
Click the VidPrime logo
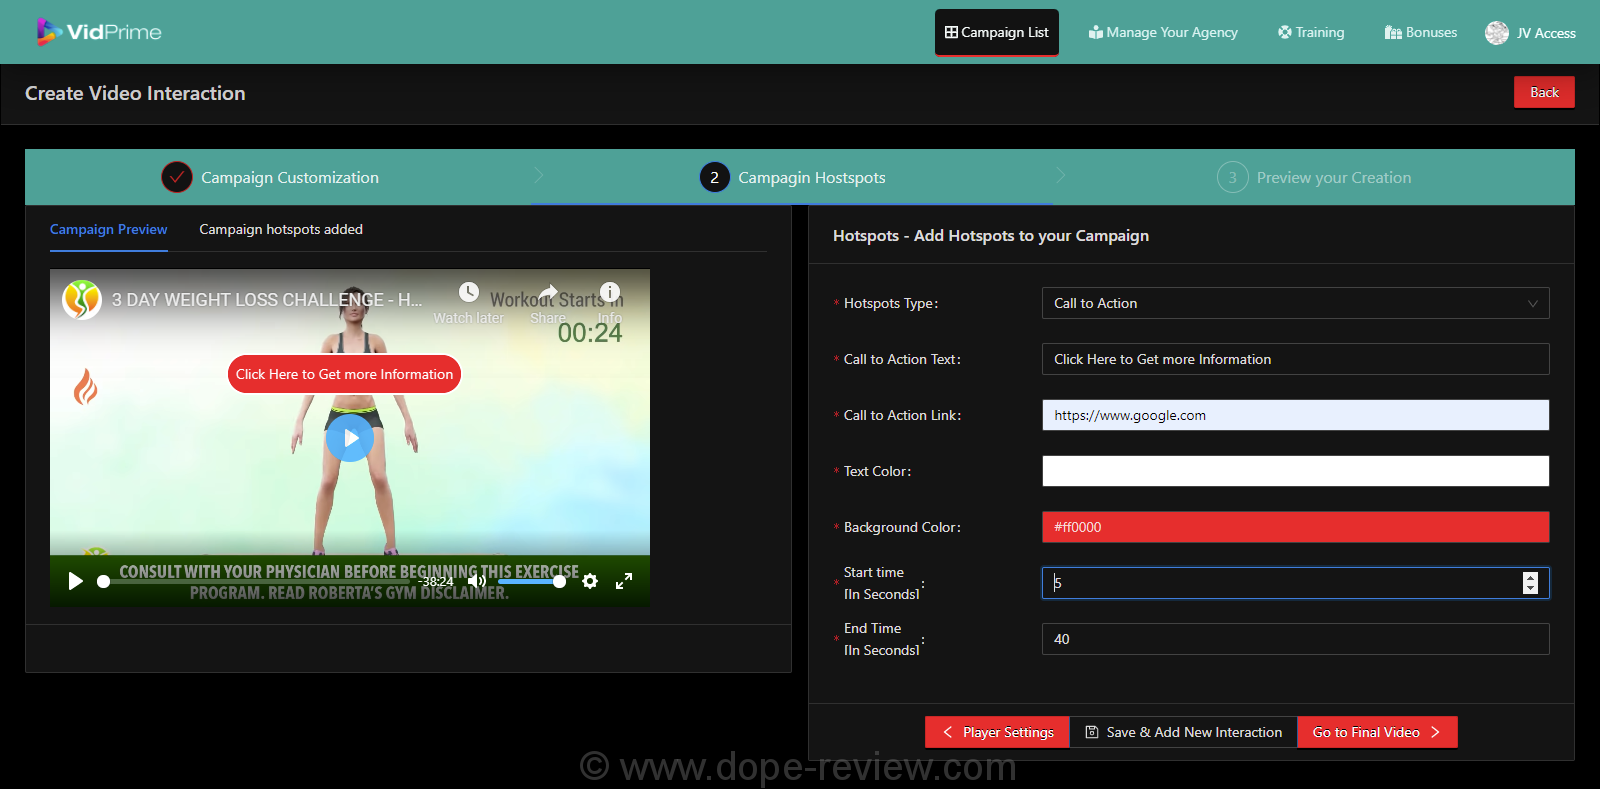pos(99,32)
